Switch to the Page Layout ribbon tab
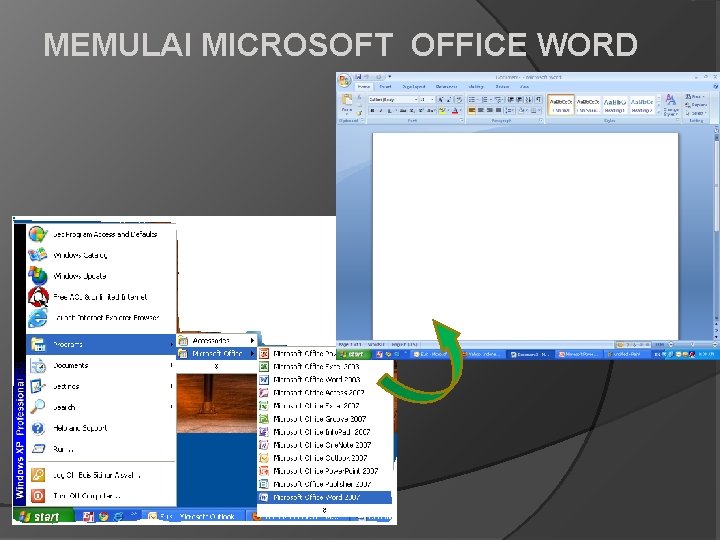720x540 pixels. point(414,87)
